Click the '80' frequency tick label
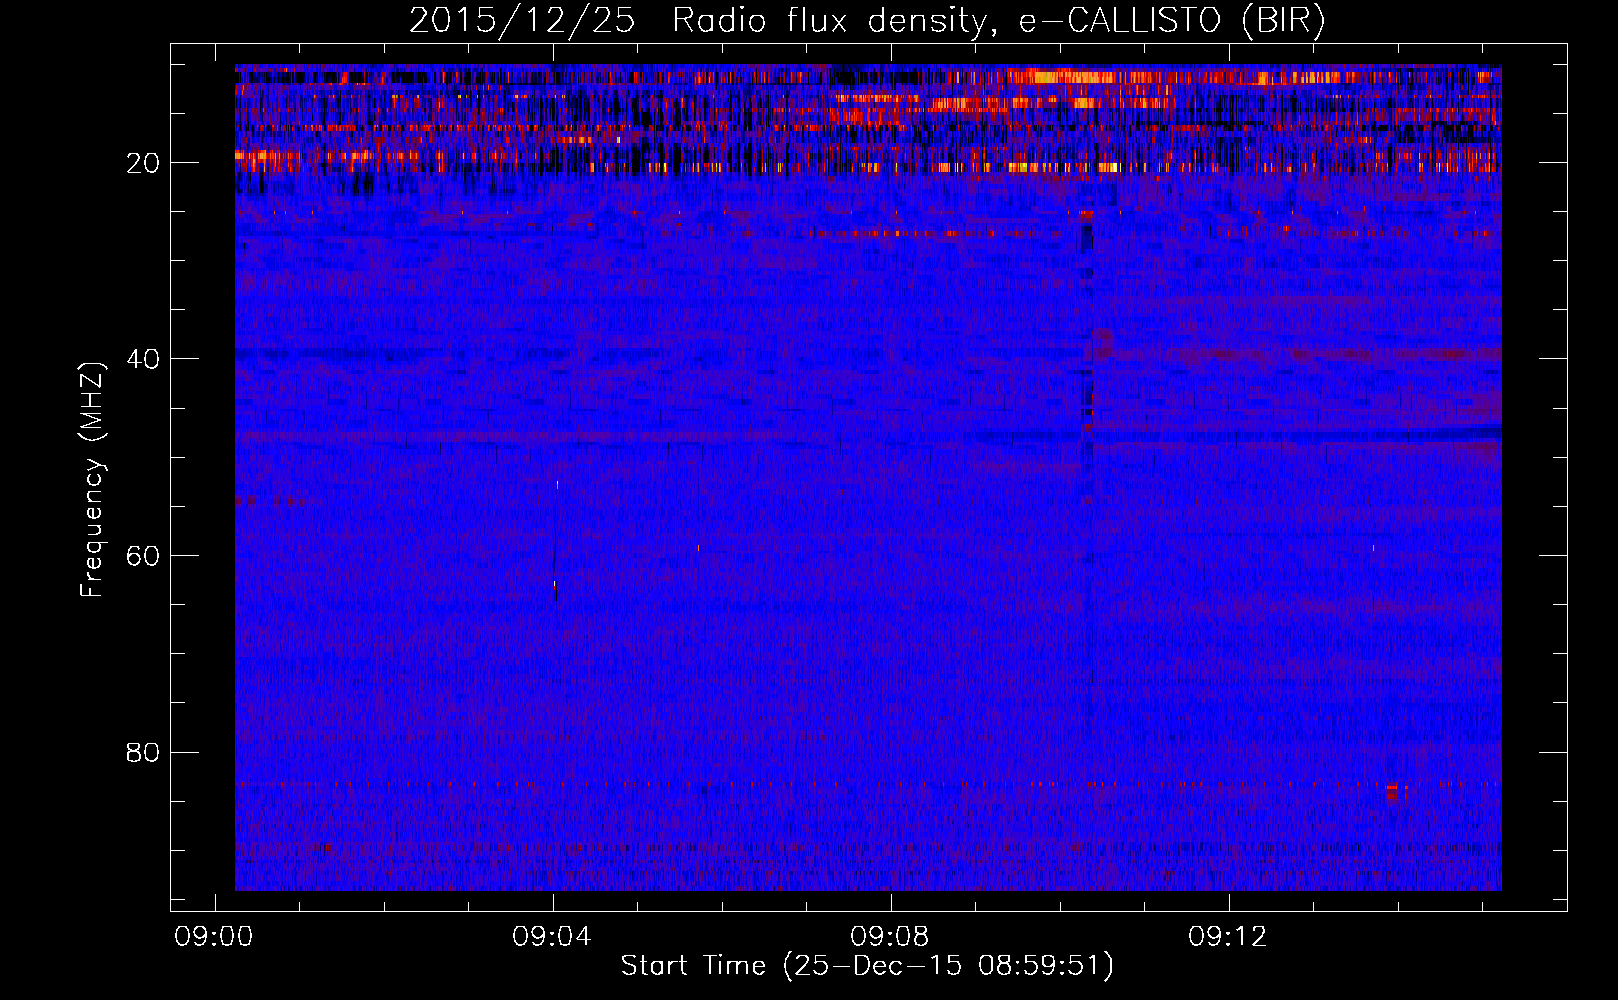 tap(144, 752)
